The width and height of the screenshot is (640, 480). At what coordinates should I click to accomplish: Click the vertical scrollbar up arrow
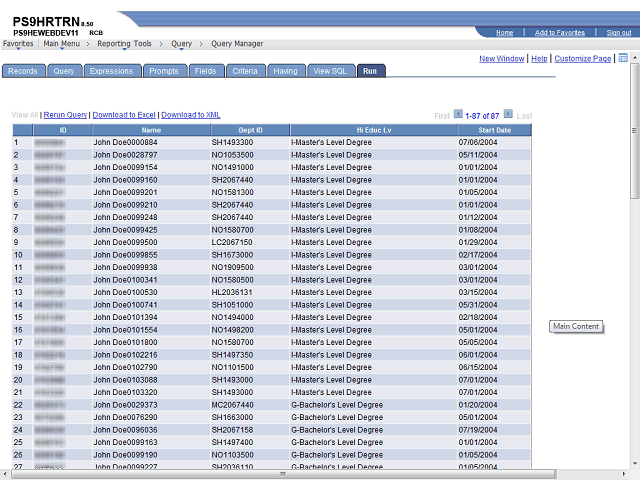click(635, 58)
